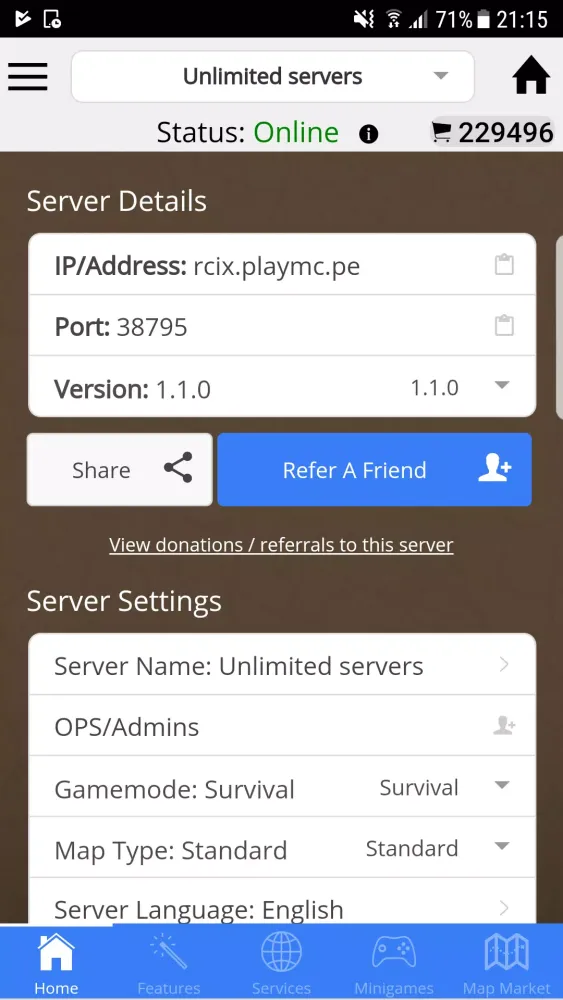Screen dimensions: 563x1000
Task: Open the status info icon
Action: [369, 134]
